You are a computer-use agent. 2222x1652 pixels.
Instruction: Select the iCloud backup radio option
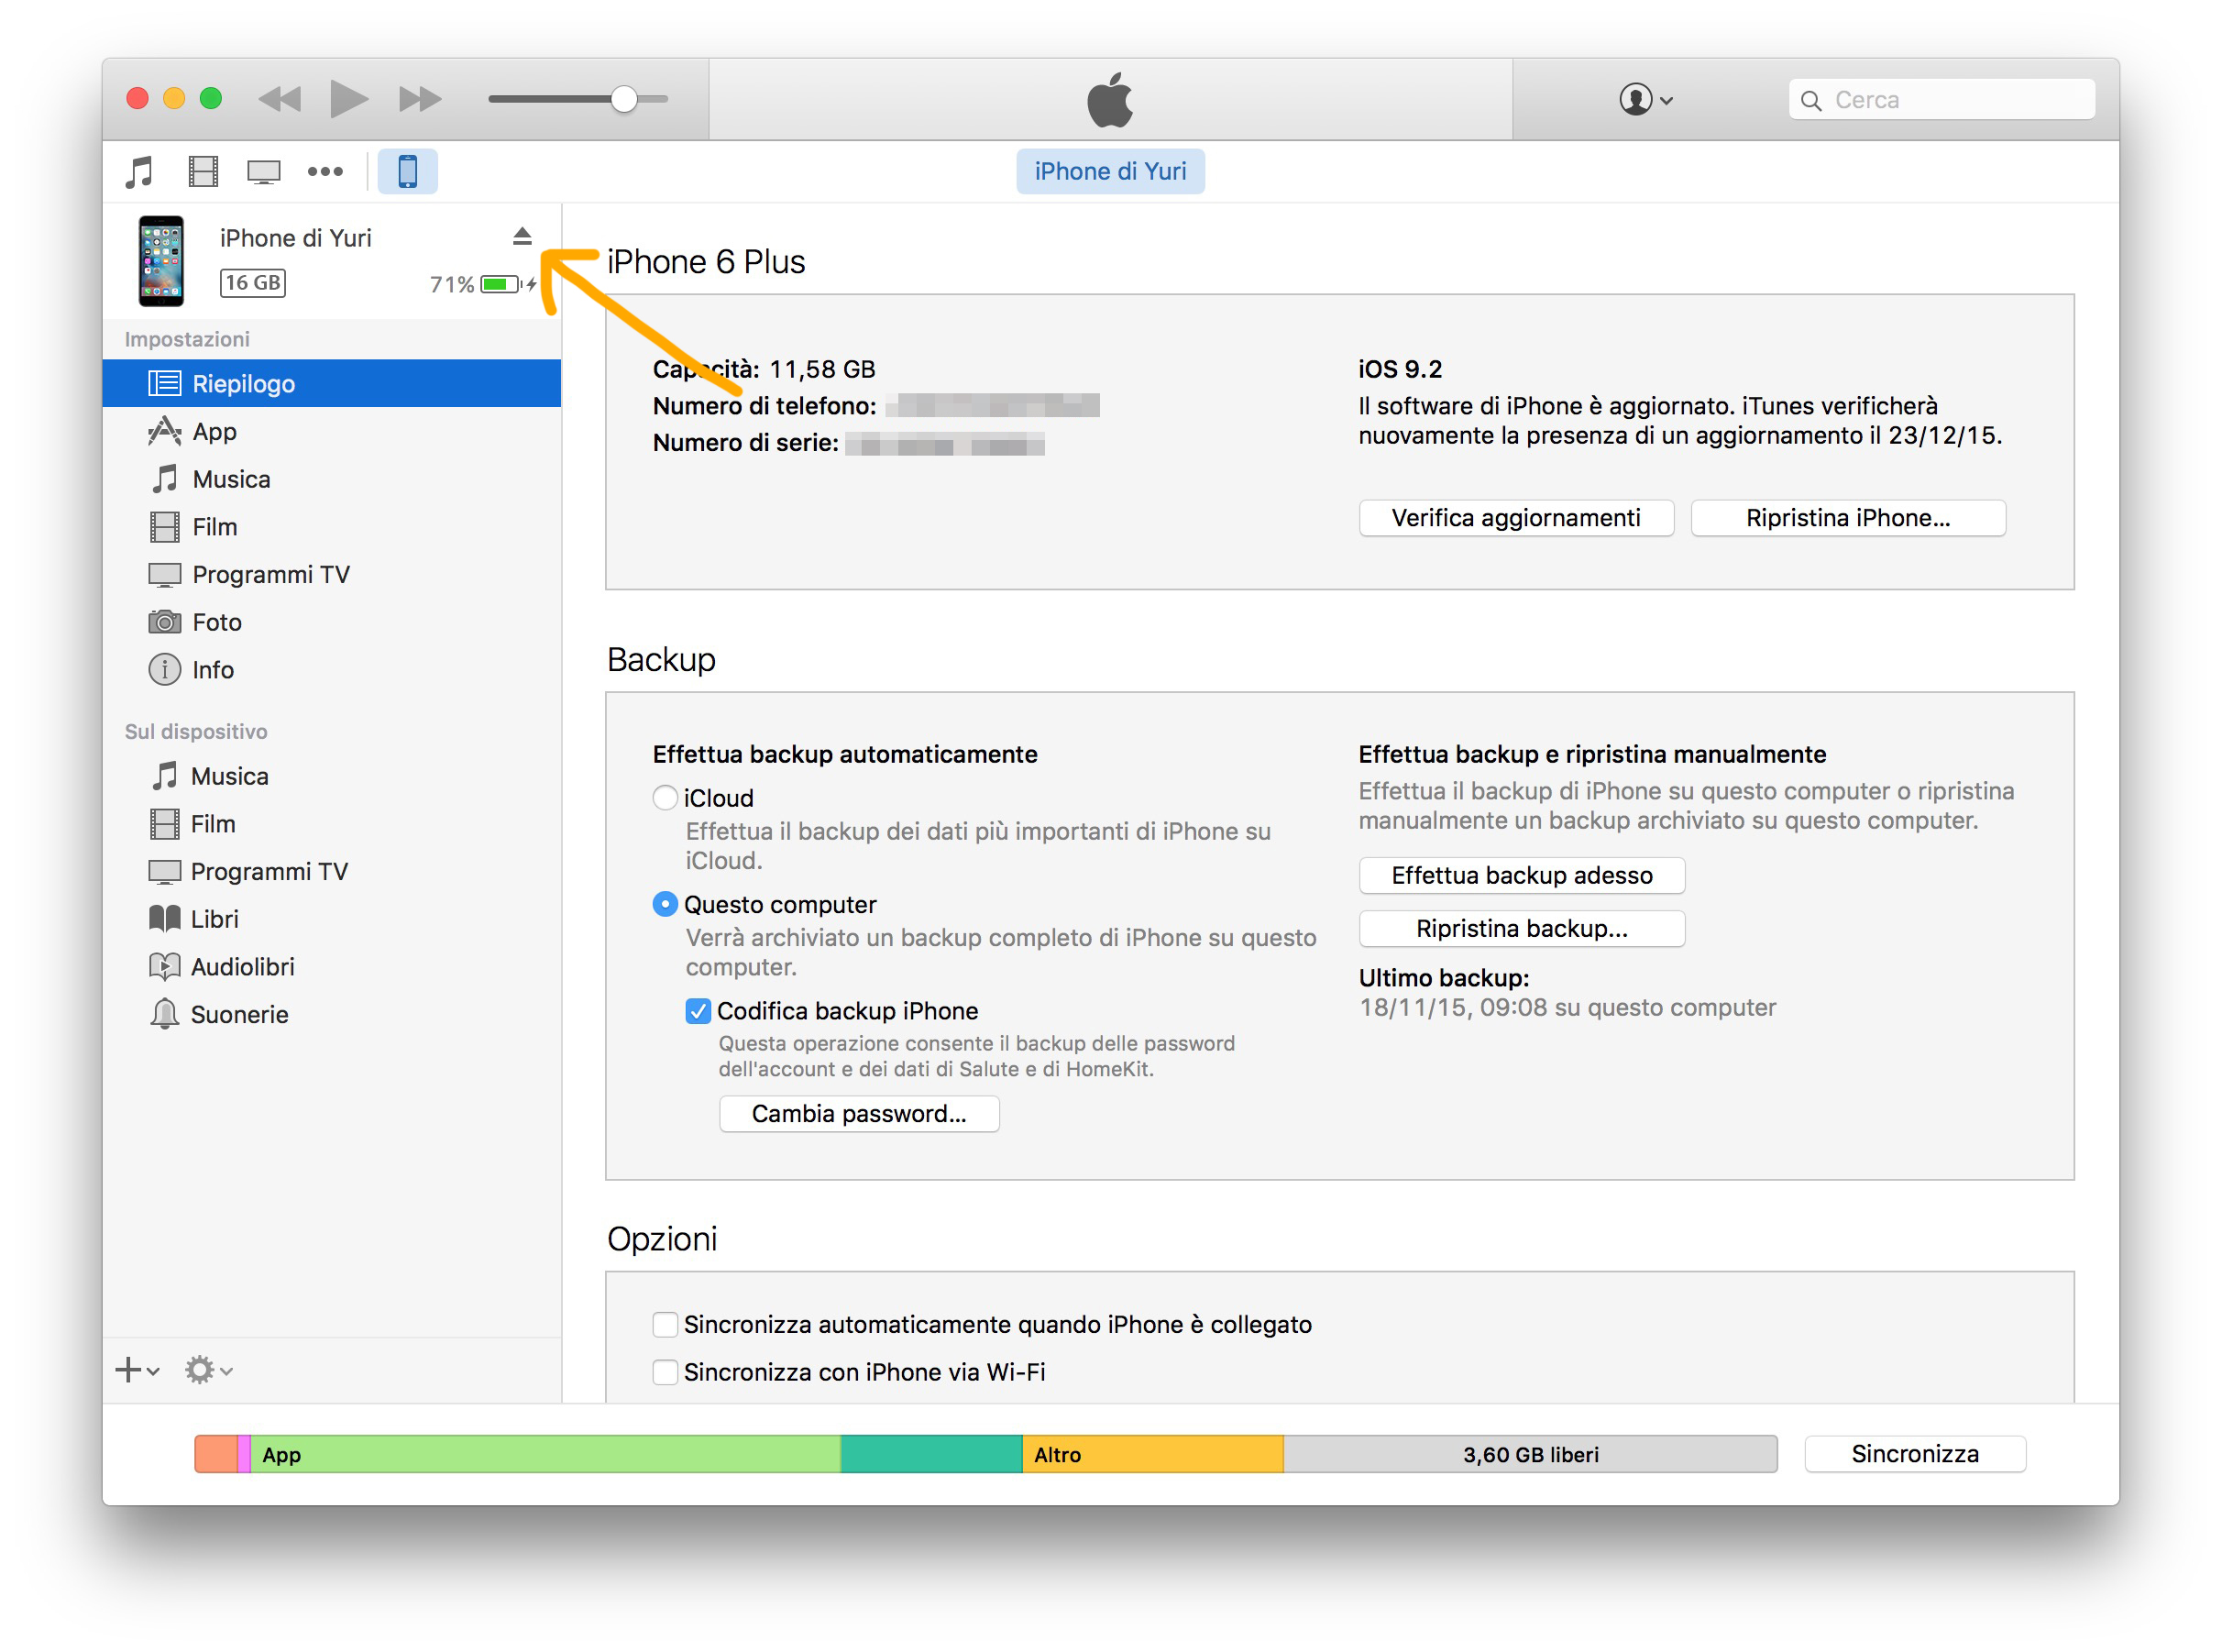pyautogui.click(x=665, y=798)
